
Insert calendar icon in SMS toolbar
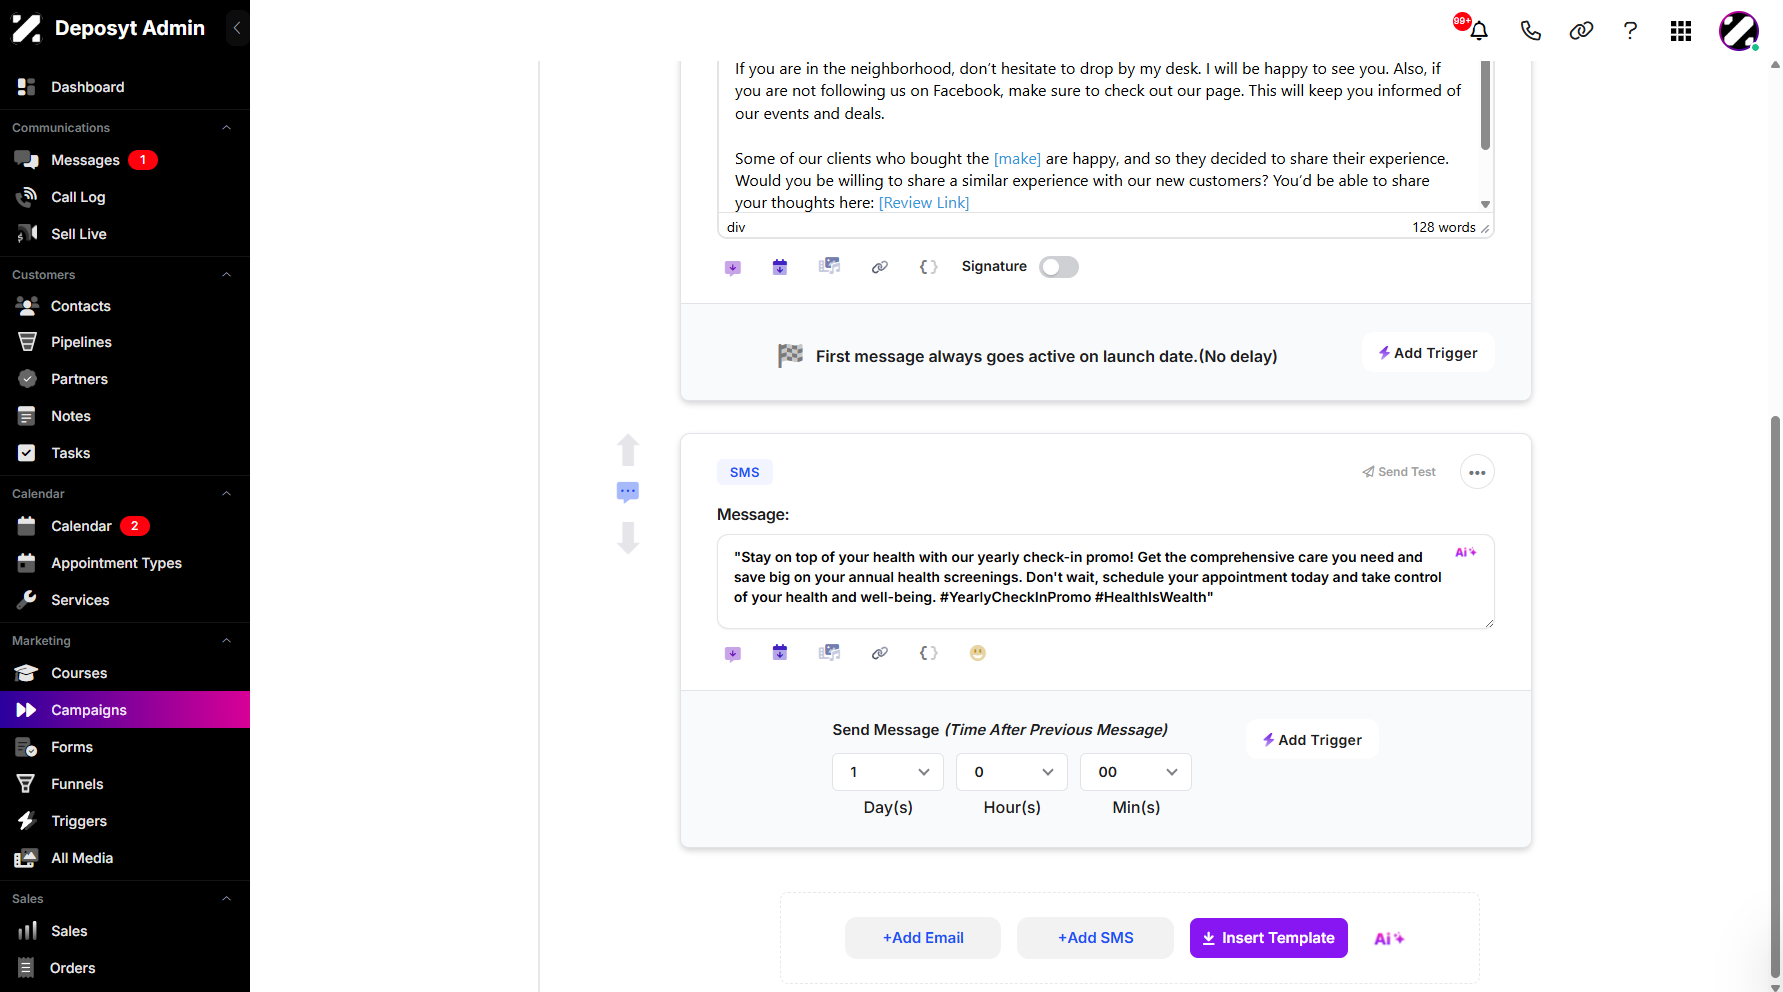pos(780,653)
